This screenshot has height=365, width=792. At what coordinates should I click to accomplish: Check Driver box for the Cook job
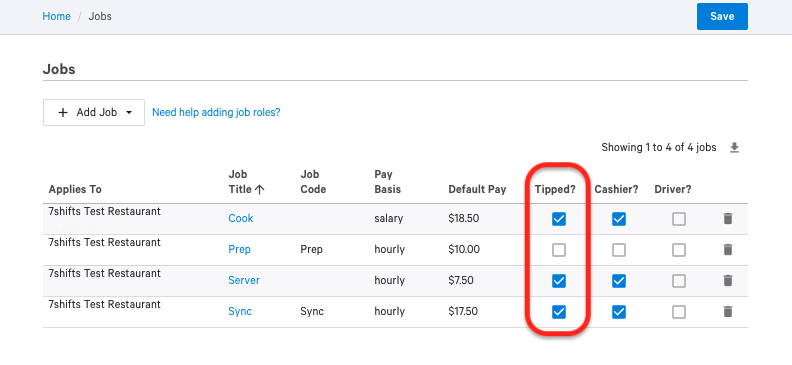tap(679, 219)
